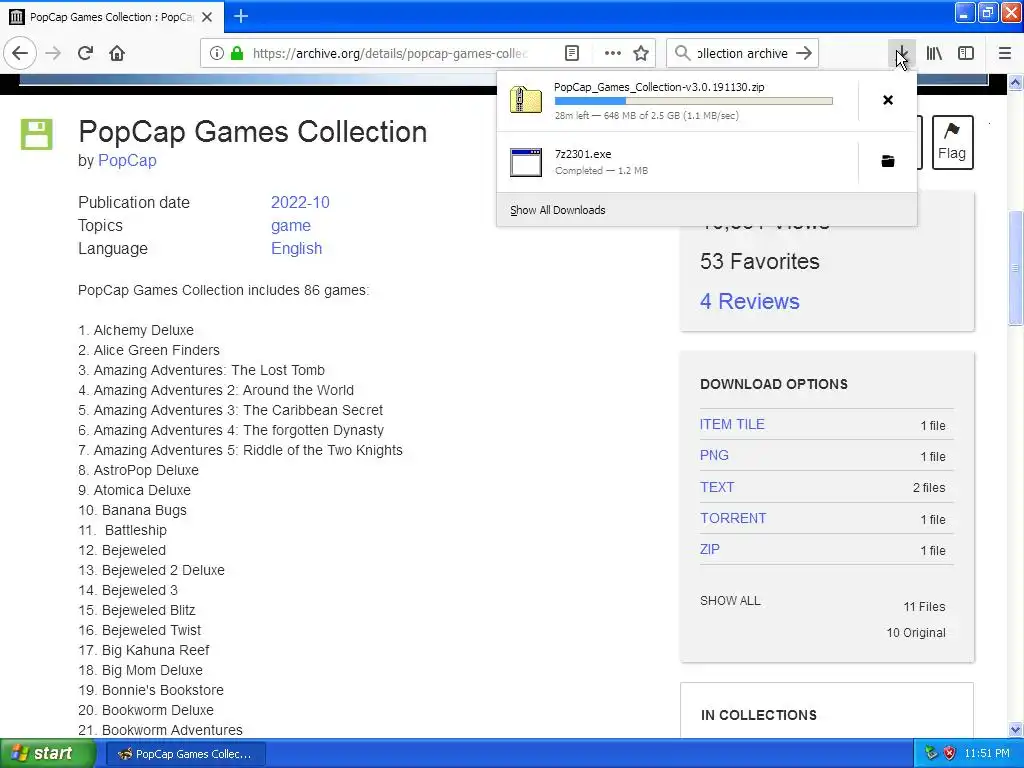The height and width of the screenshot is (768, 1024).
Task: Submit search with the arrow button
Action: (x=804, y=54)
